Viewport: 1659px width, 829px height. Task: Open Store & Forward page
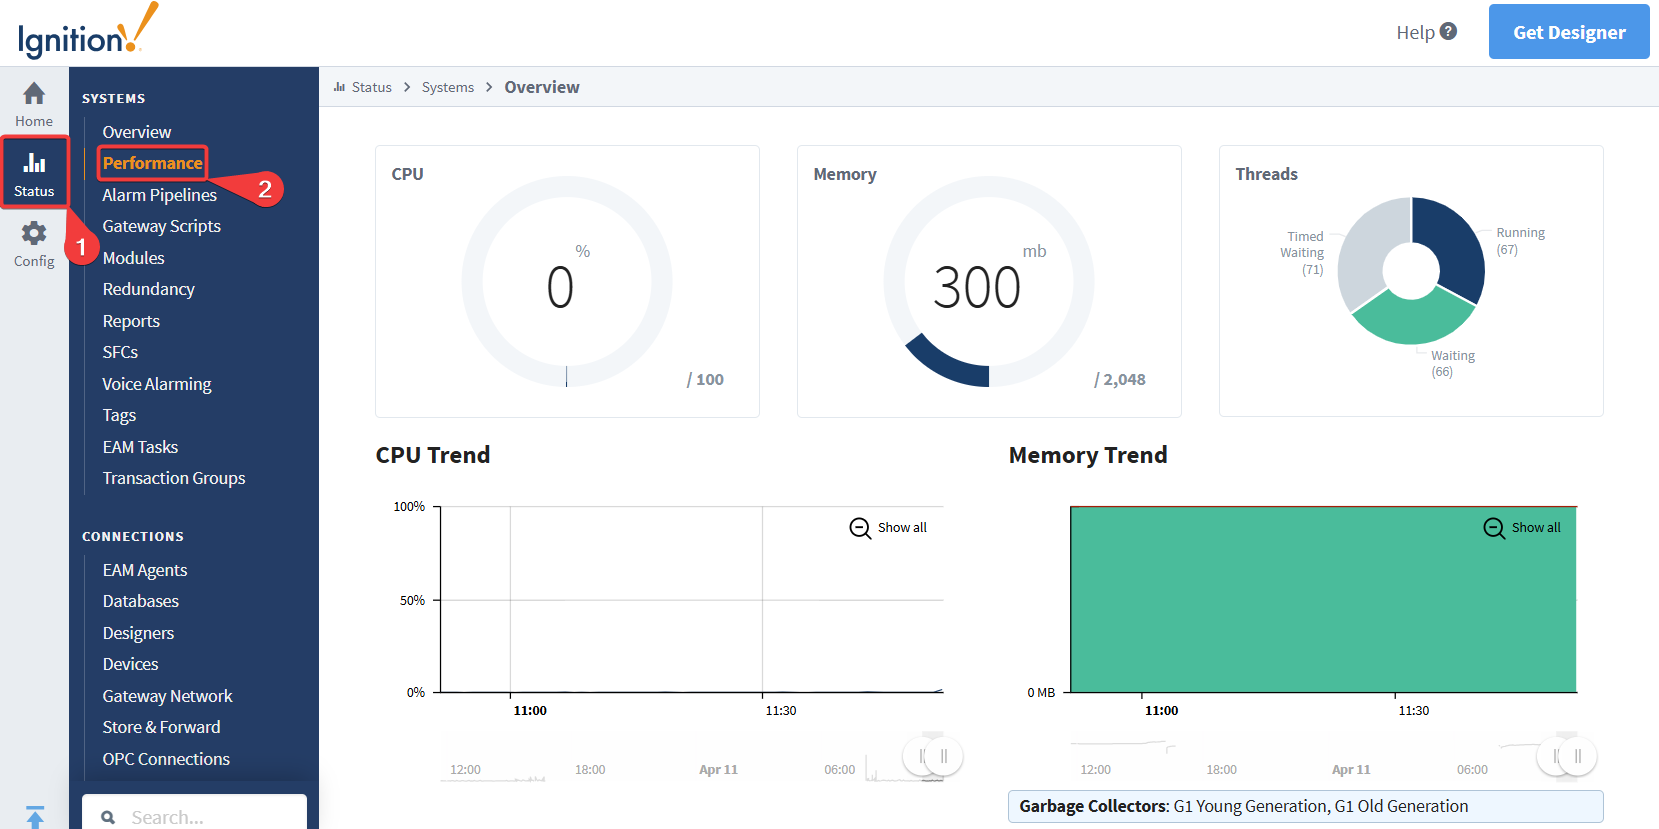tap(161, 727)
